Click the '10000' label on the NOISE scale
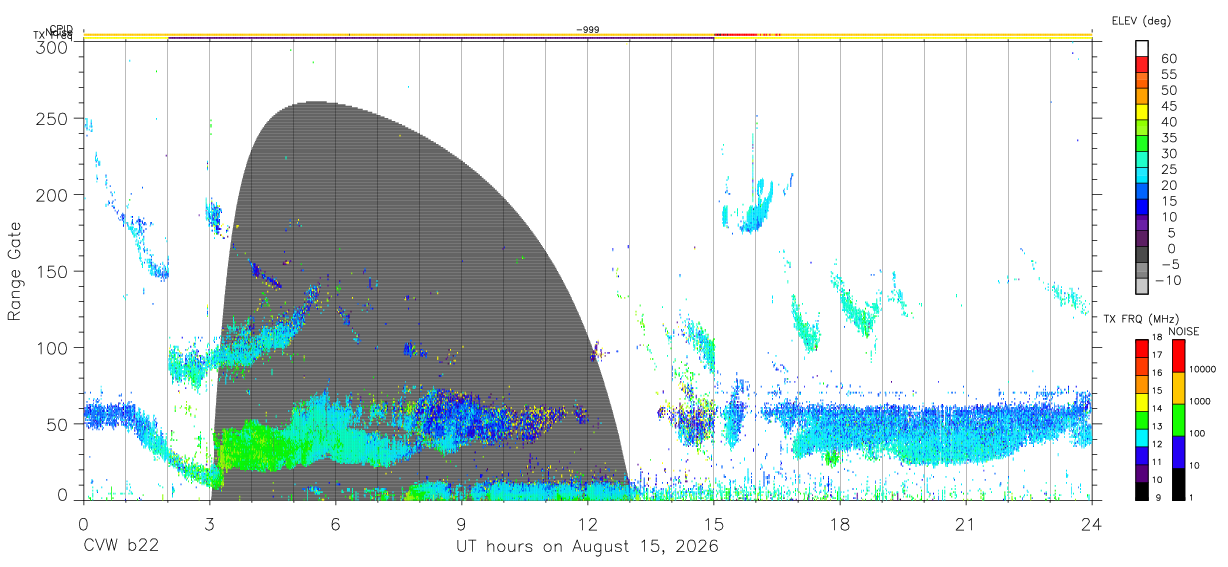Image resolution: width=1228 pixels, height=567 pixels. (1204, 370)
